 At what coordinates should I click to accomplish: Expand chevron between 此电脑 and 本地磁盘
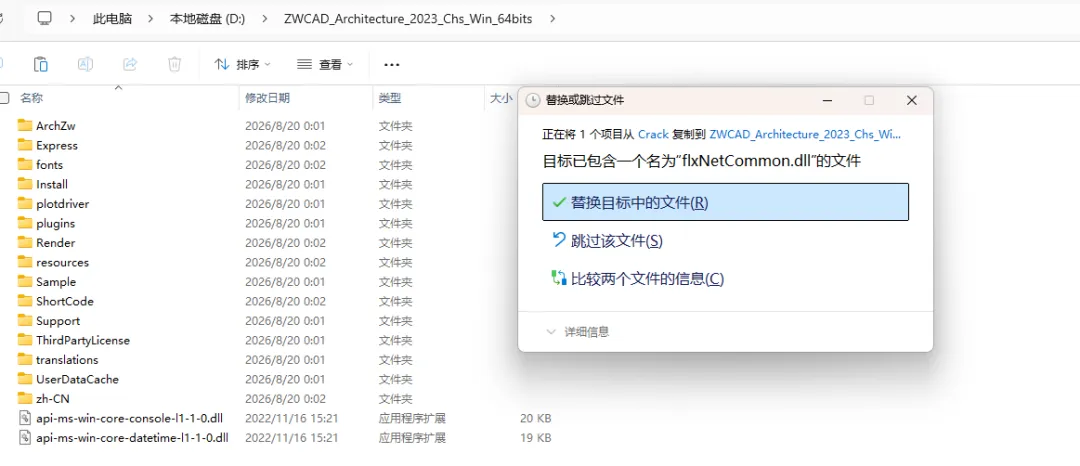tap(151, 19)
